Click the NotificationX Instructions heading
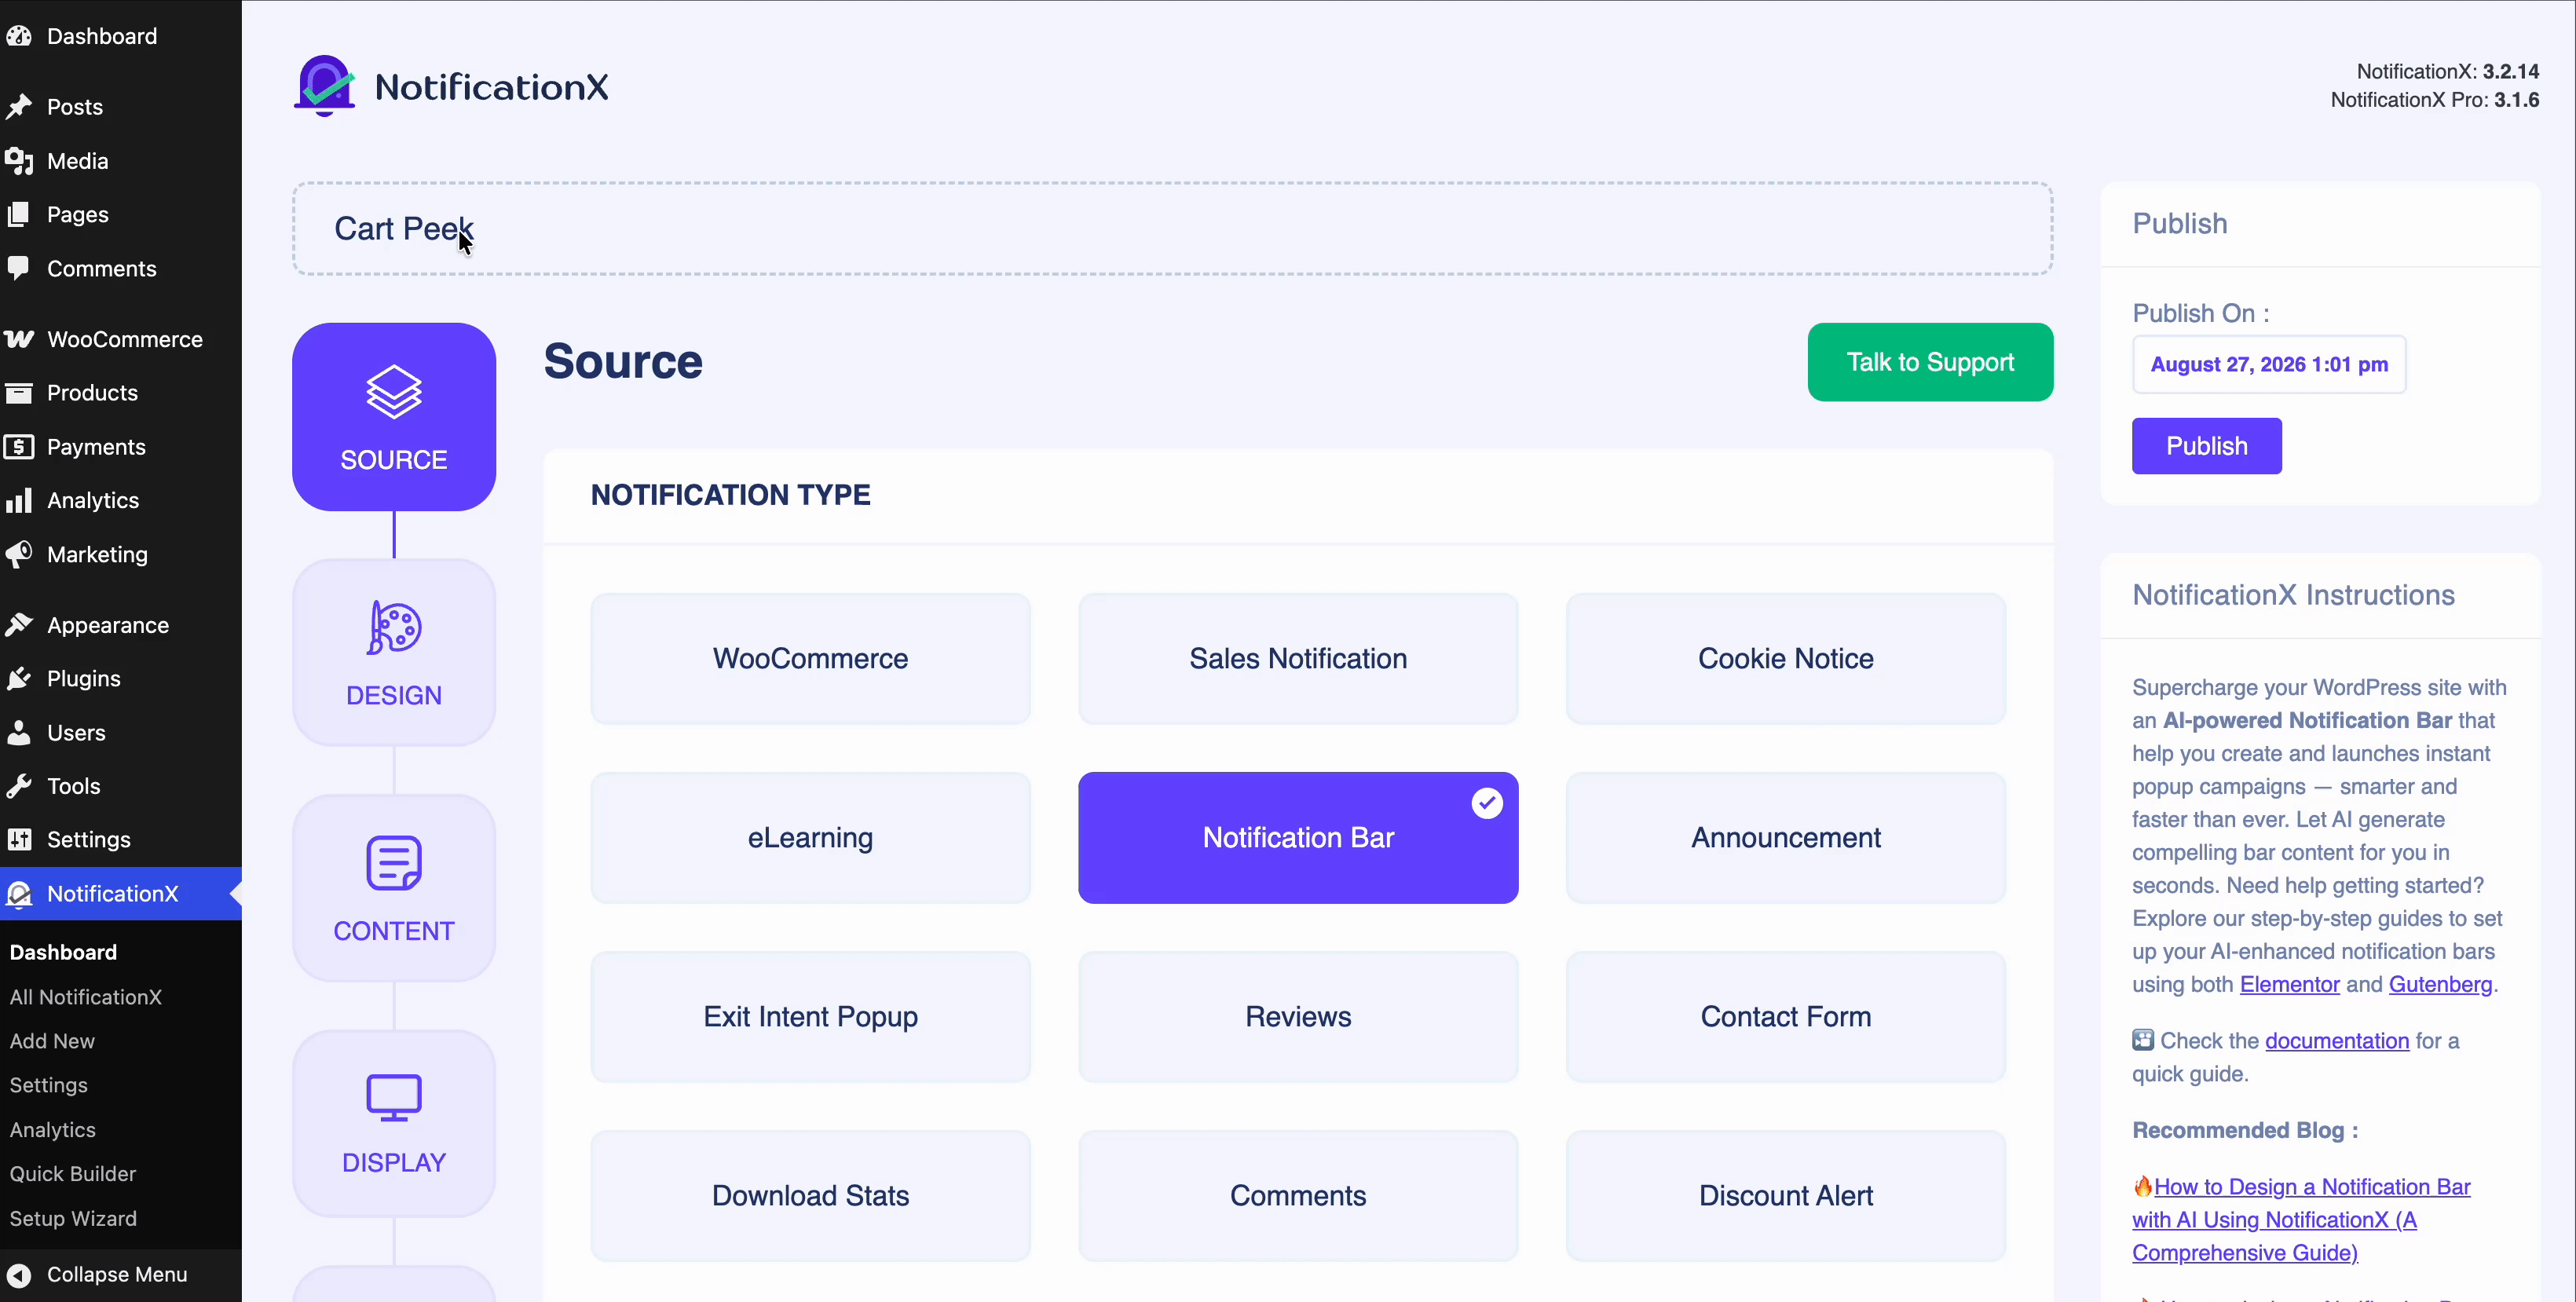The width and height of the screenshot is (2576, 1302). point(2293,595)
